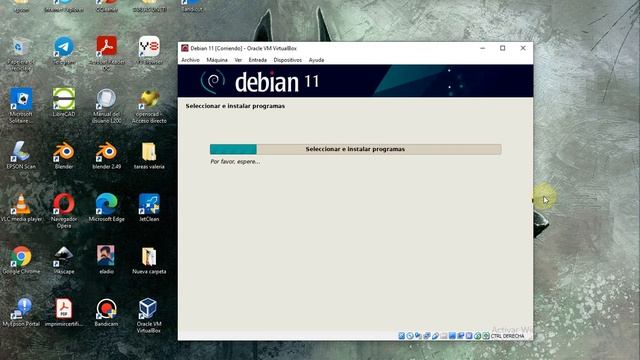The width and height of the screenshot is (640, 360).
Task: Click the mouse integration status icon
Action: tap(478, 336)
